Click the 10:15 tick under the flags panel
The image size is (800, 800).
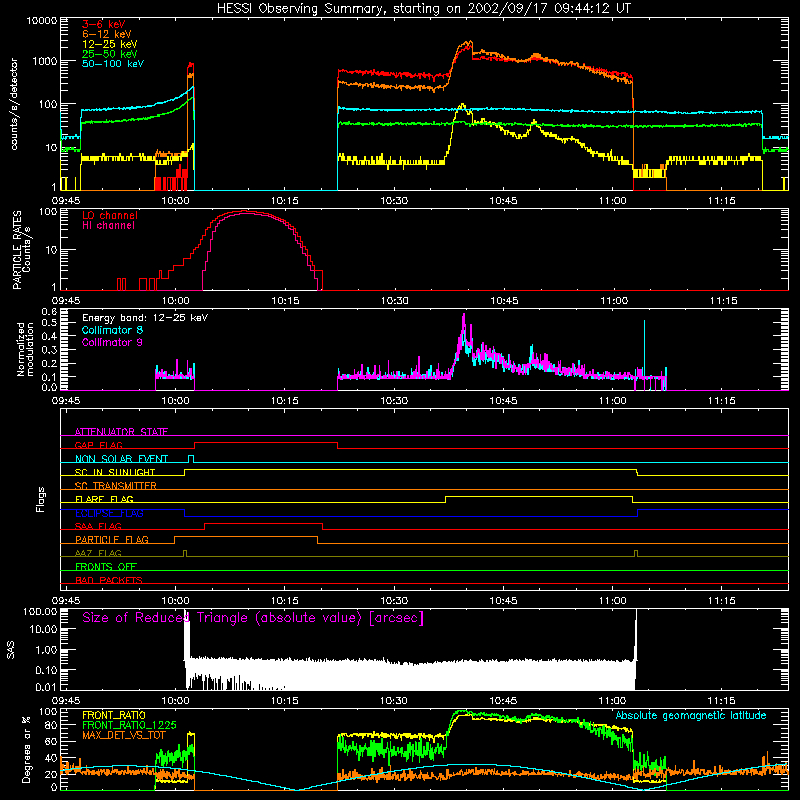click(x=285, y=601)
